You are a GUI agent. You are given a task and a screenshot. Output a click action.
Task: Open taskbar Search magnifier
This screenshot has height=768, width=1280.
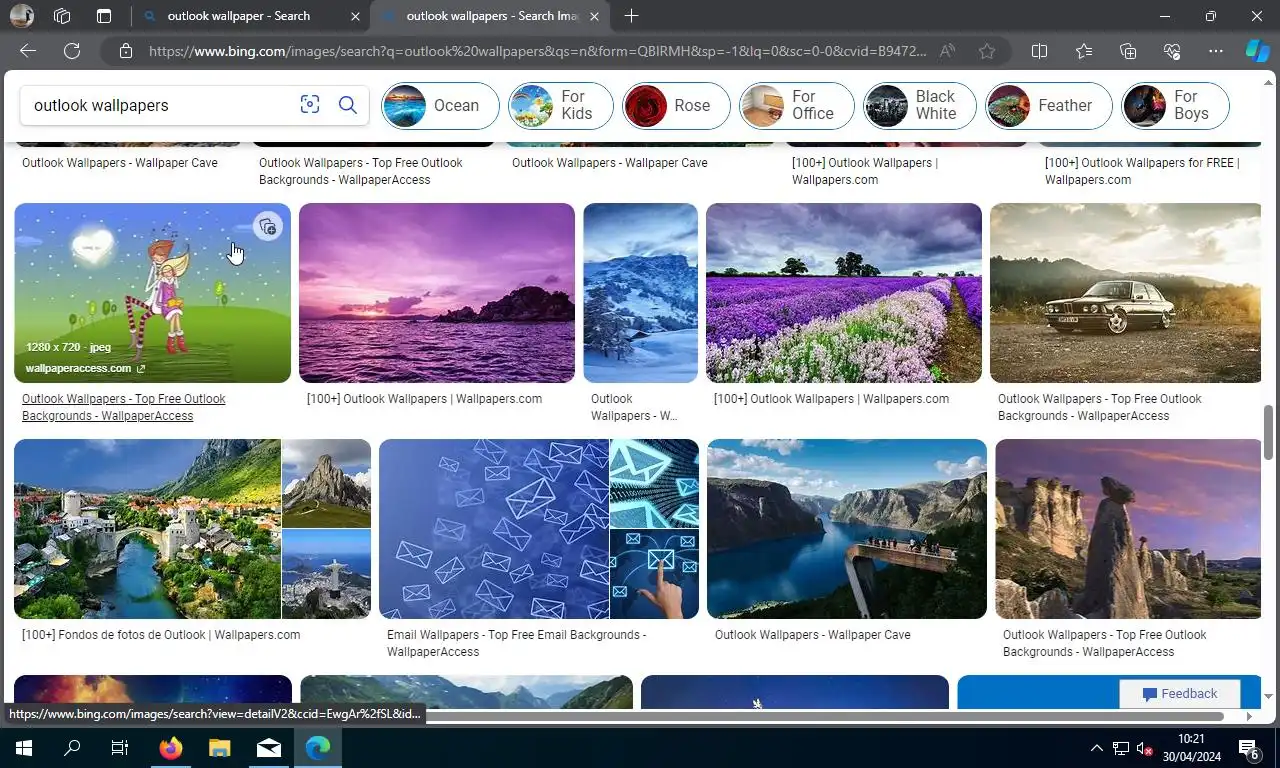[72, 747]
